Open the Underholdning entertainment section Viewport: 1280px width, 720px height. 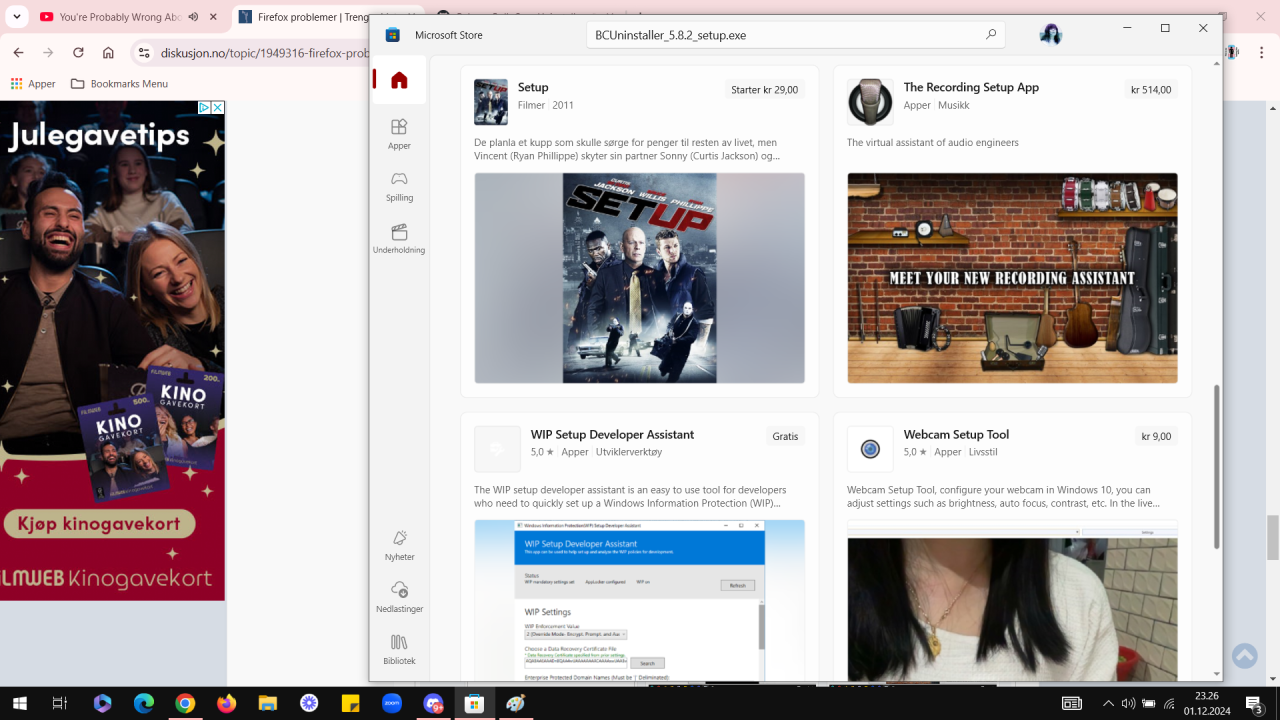(399, 238)
